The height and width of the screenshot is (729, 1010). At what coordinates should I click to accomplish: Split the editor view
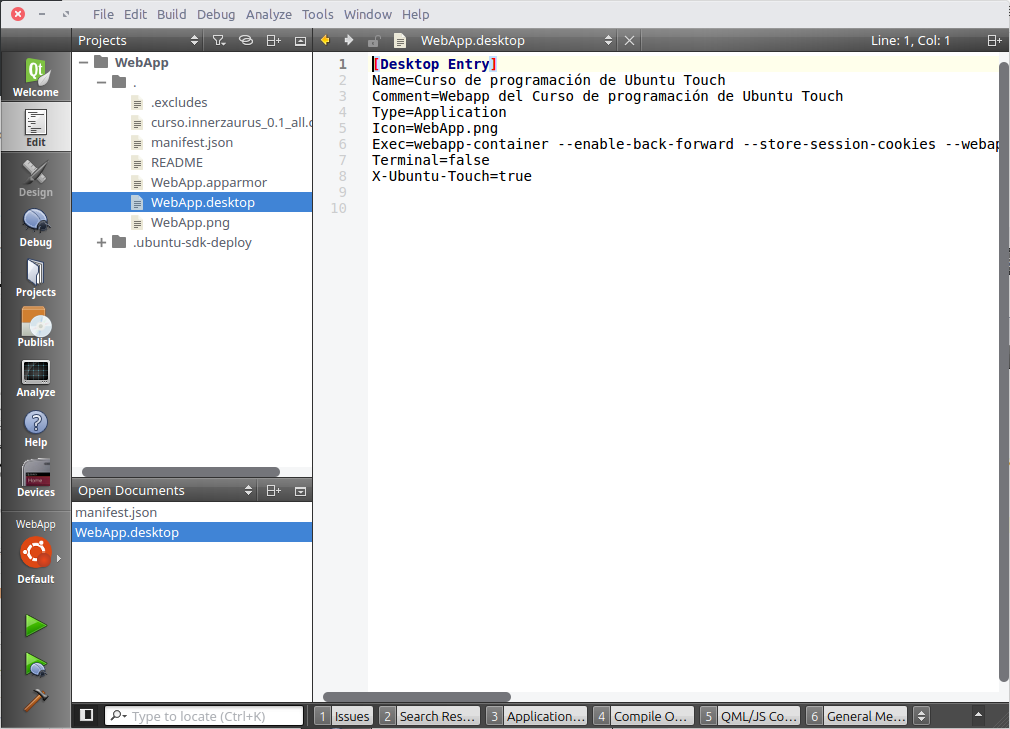994,41
